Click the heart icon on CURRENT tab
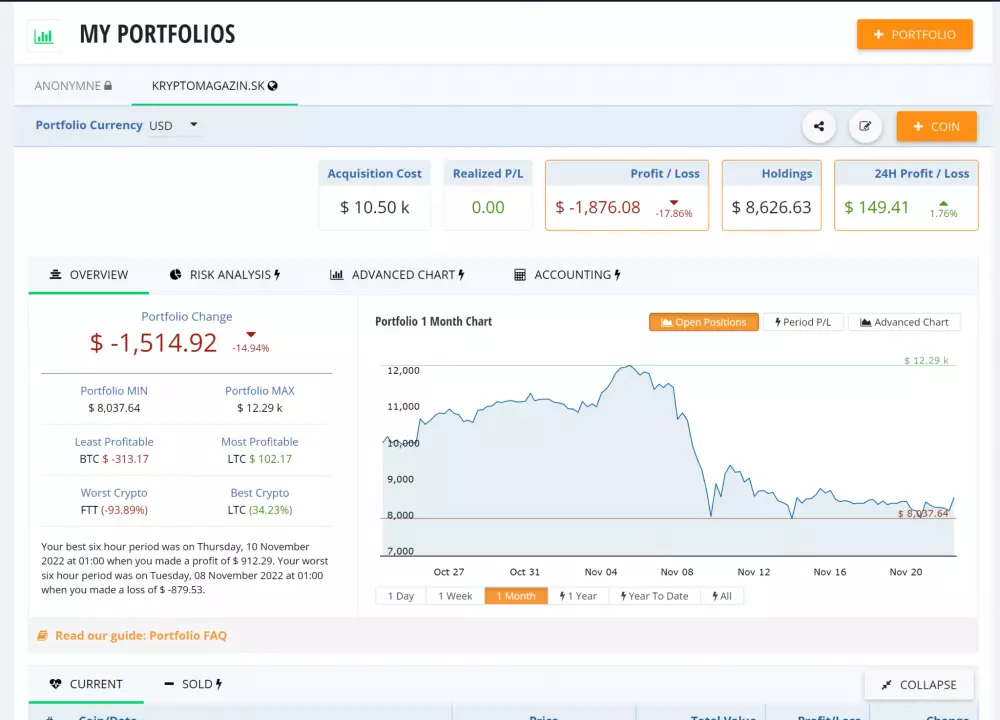This screenshot has width=1000, height=720. 57,684
